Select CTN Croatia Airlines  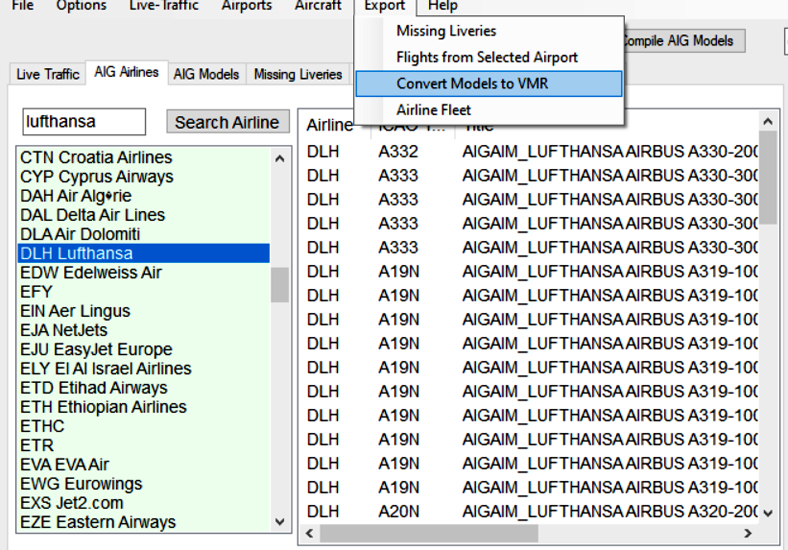point(144,157)
